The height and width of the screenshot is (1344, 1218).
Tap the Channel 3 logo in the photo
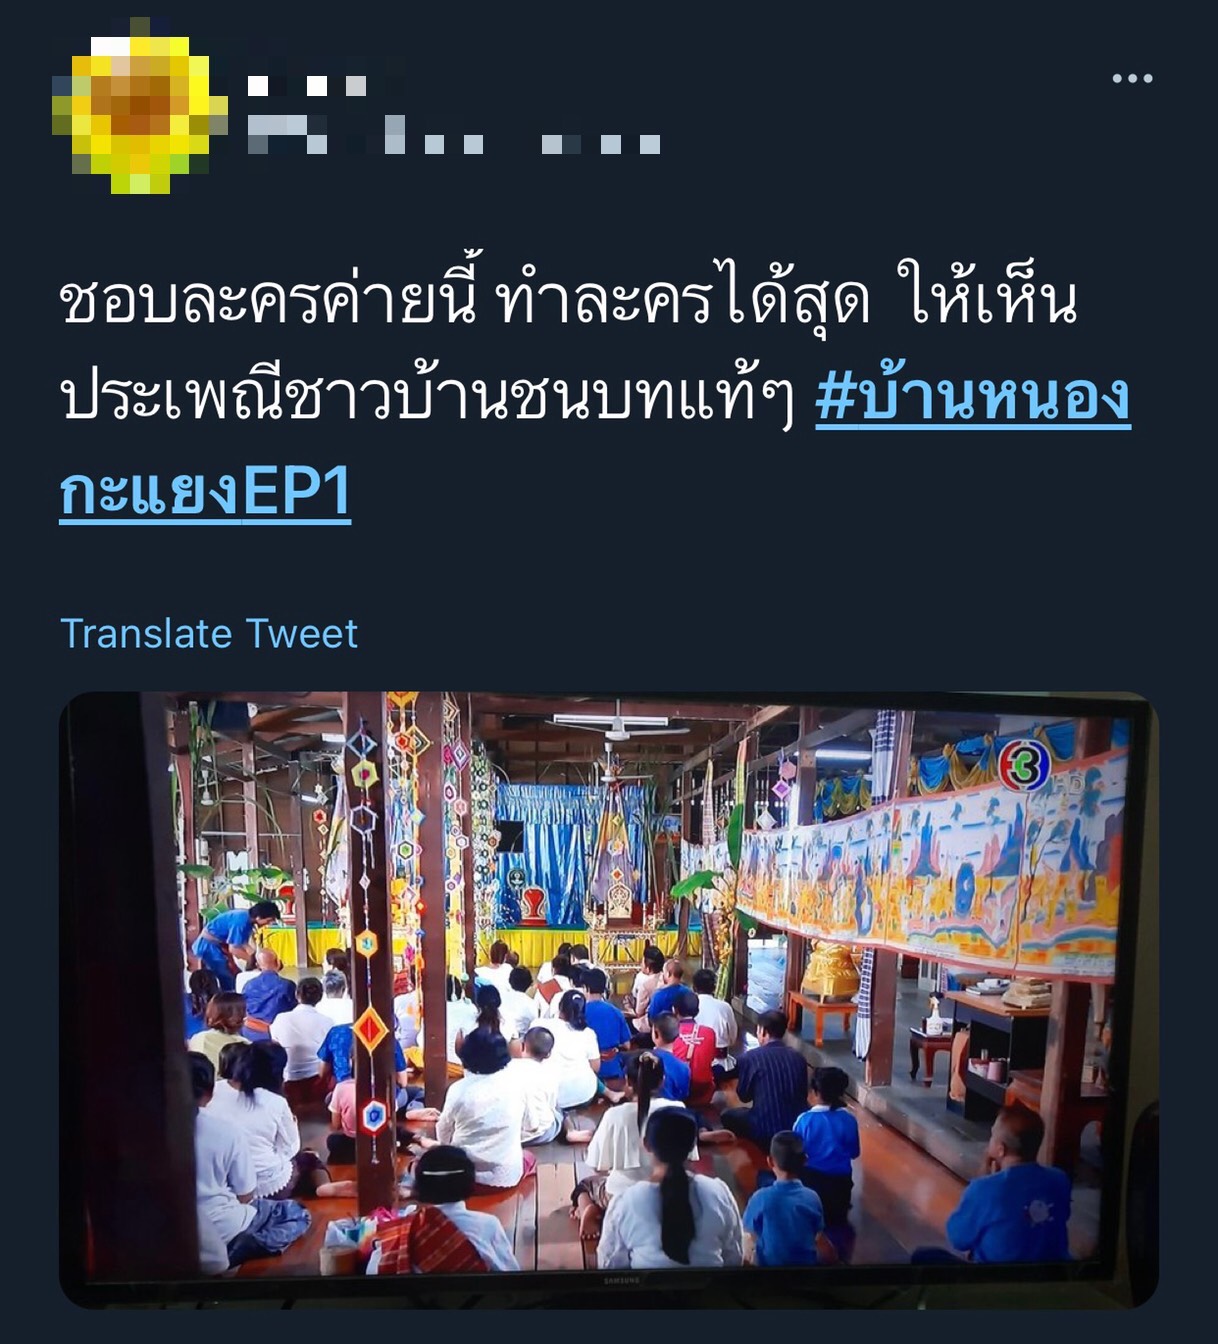1024,765
